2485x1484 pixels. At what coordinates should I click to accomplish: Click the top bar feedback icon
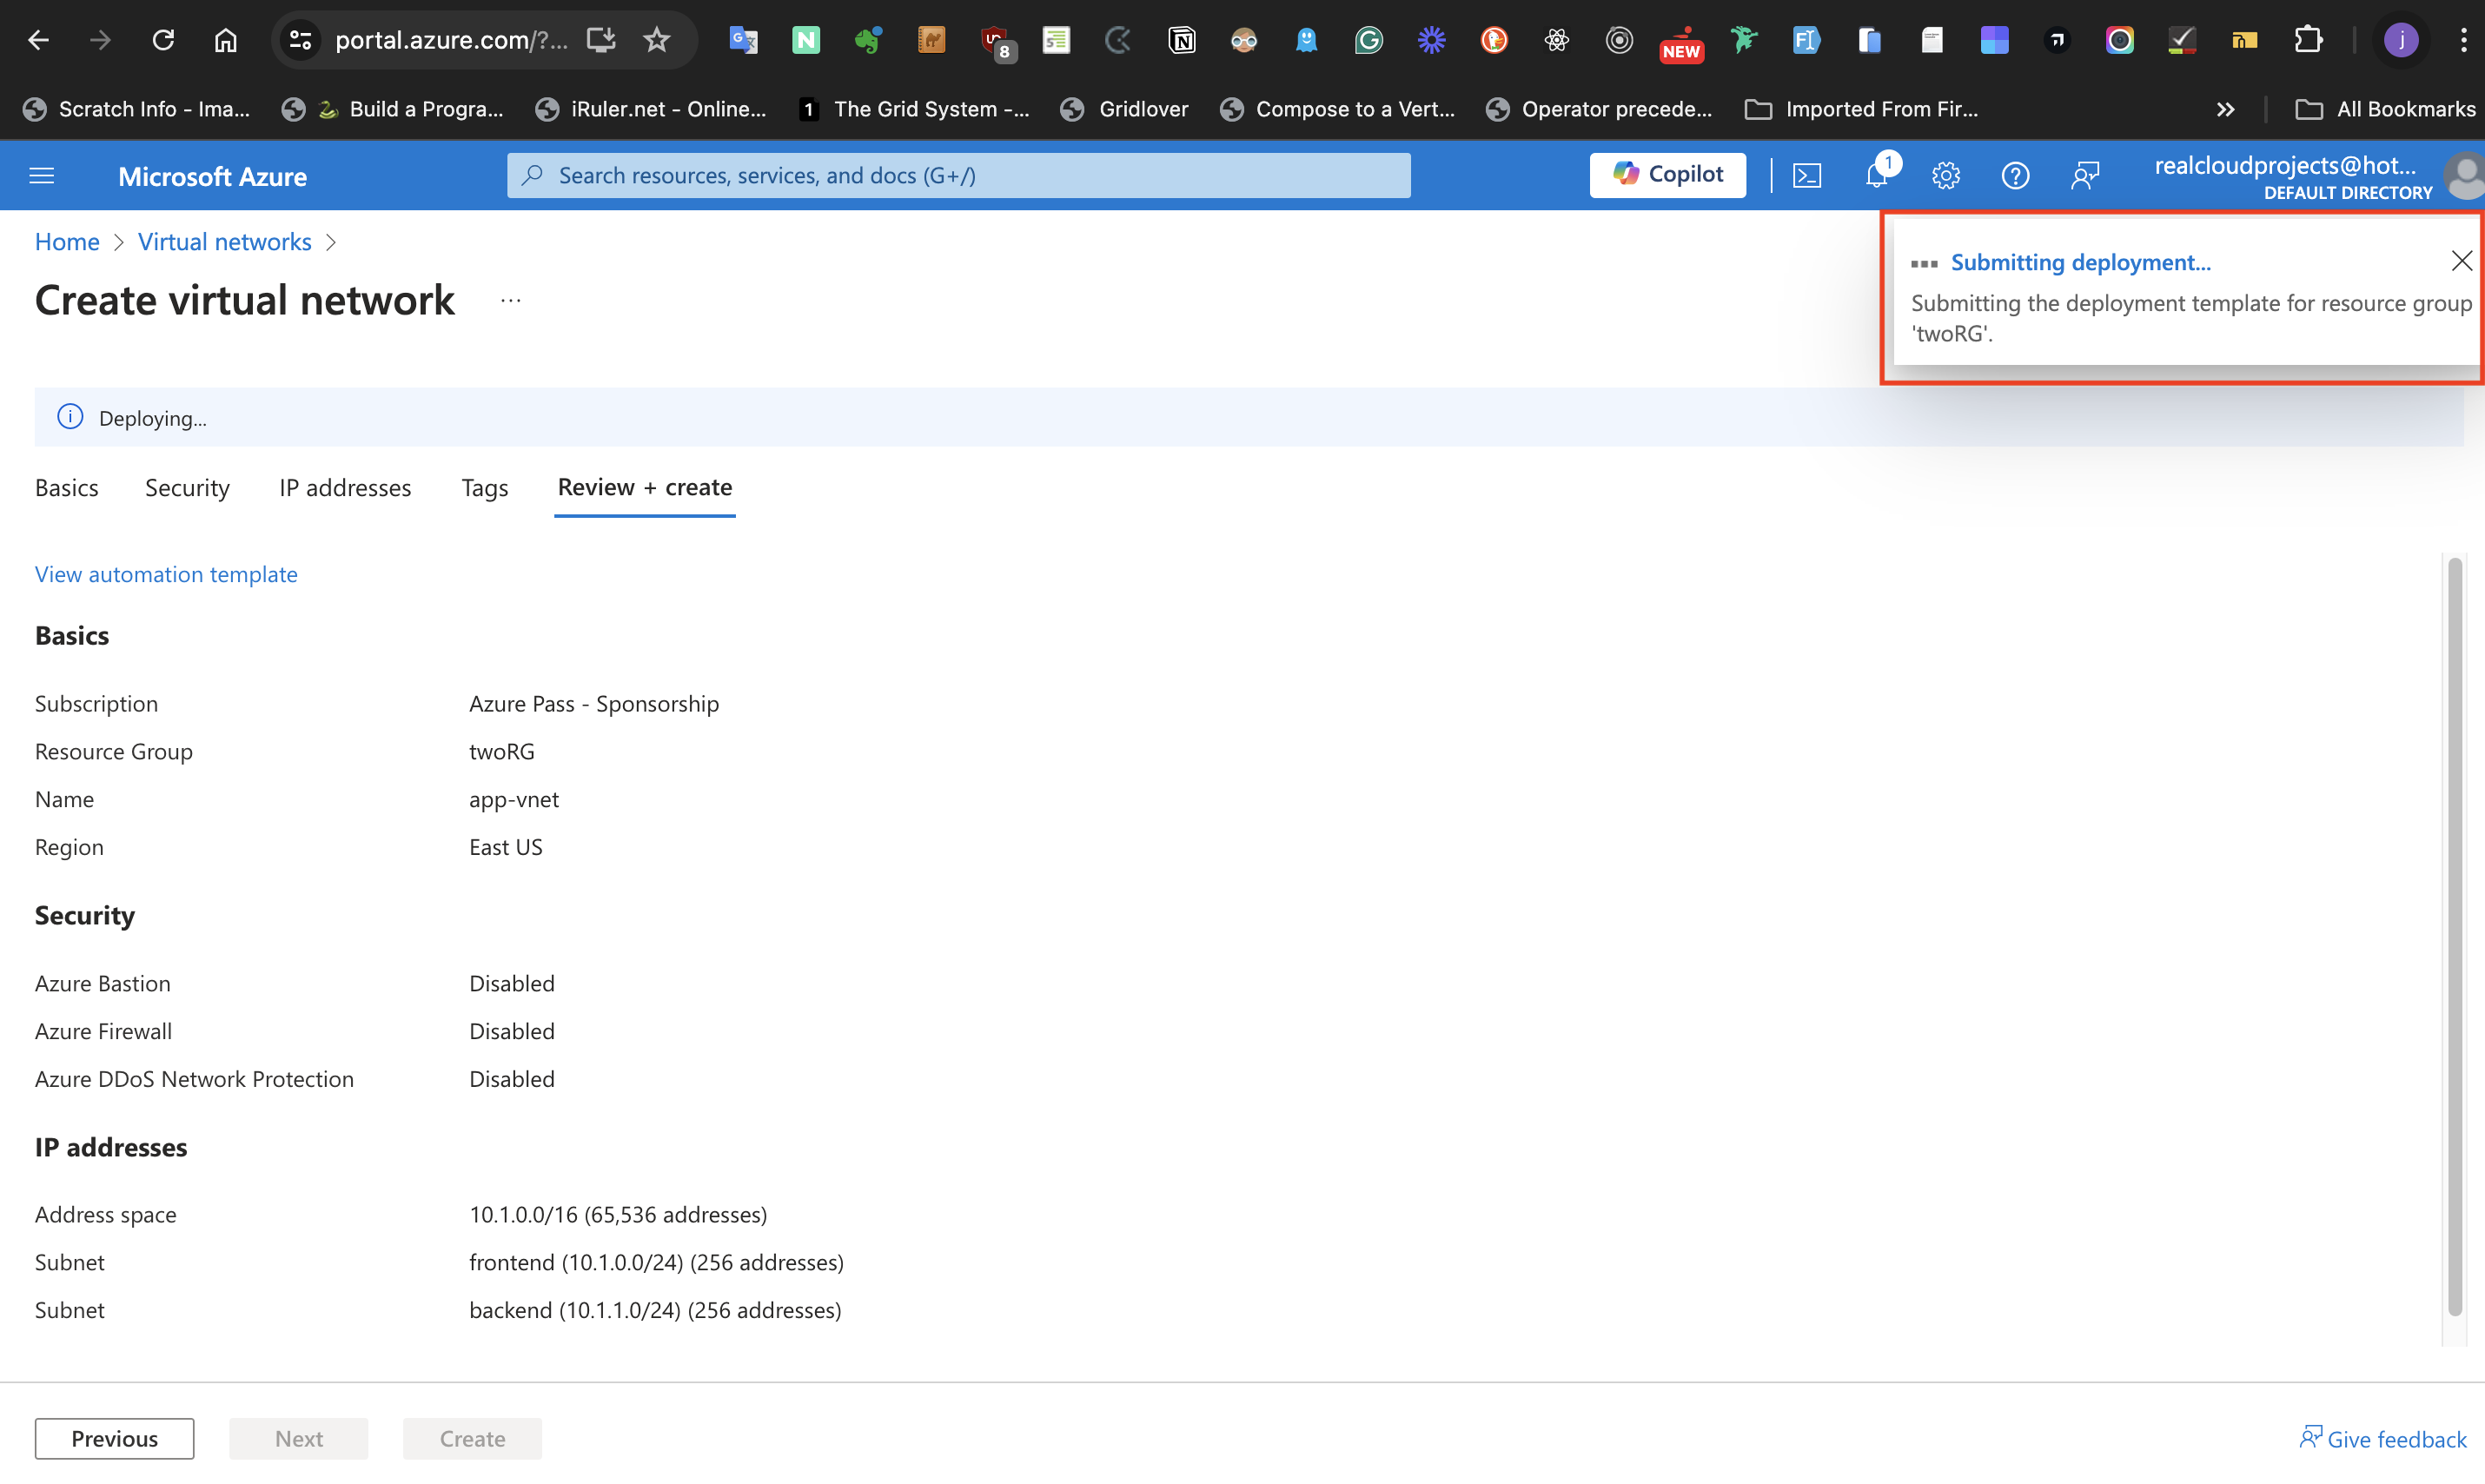2085,176
